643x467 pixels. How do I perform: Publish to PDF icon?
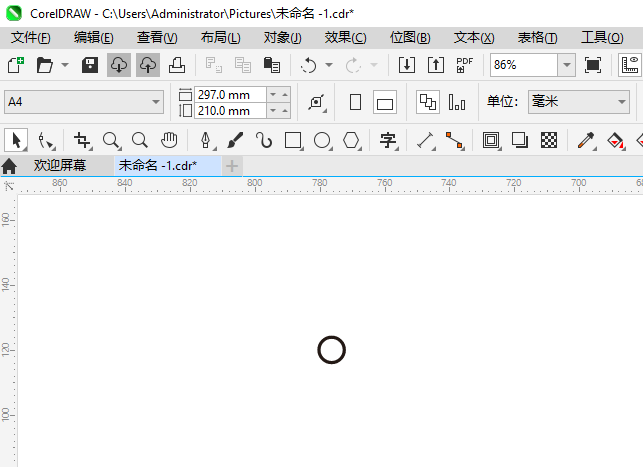click(465, 65)
